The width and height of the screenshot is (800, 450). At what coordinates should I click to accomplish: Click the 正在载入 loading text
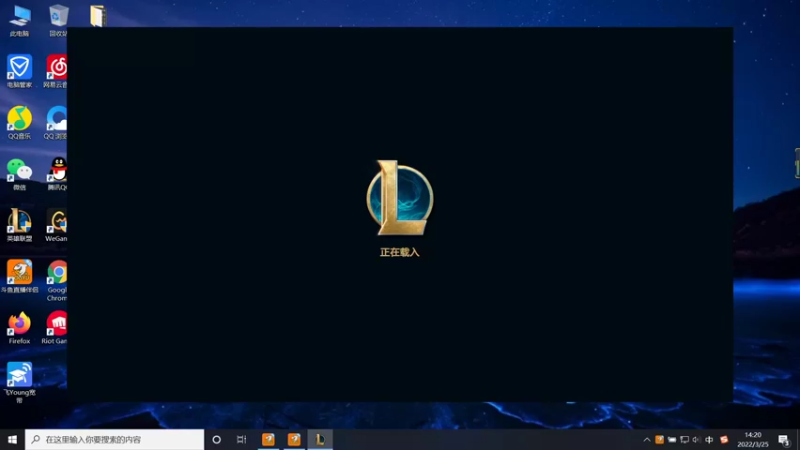[x=399, y=252]
